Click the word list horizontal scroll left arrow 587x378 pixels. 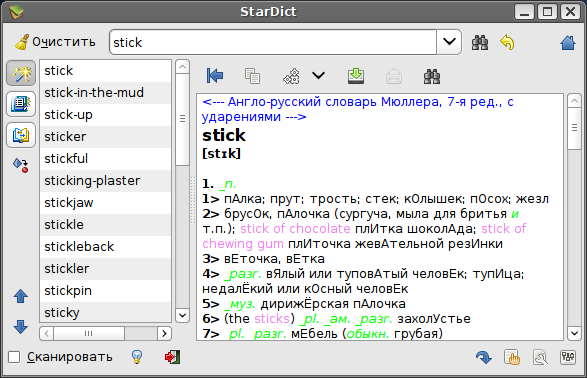click(46, 333)
